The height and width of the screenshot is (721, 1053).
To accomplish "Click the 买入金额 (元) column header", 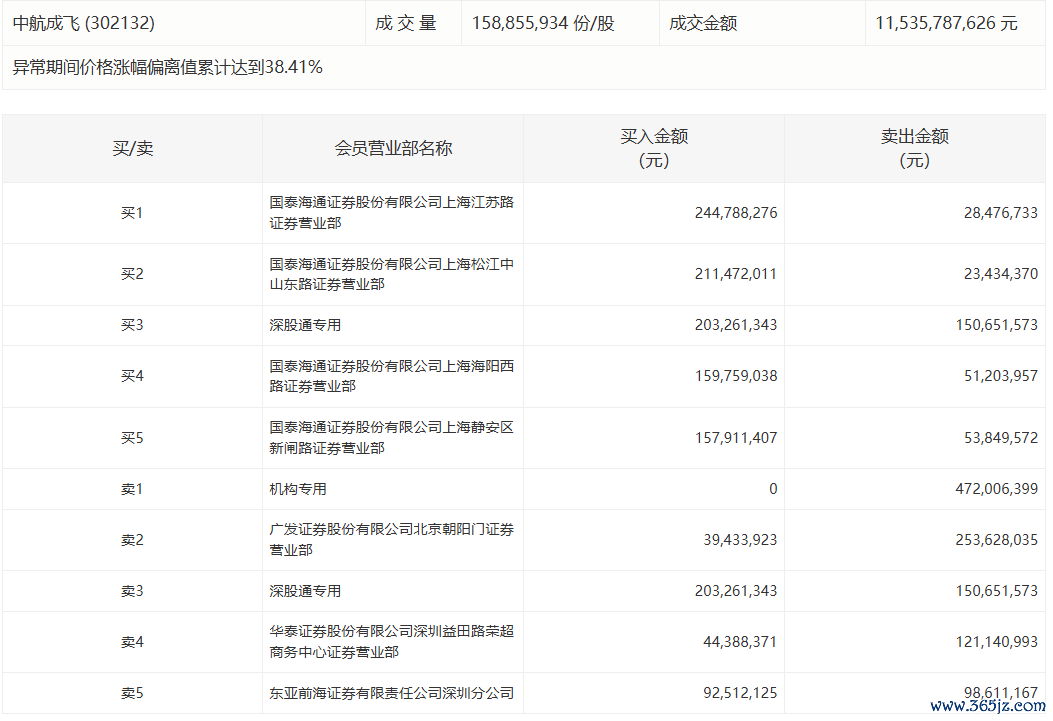I will (x=654, y=148).
